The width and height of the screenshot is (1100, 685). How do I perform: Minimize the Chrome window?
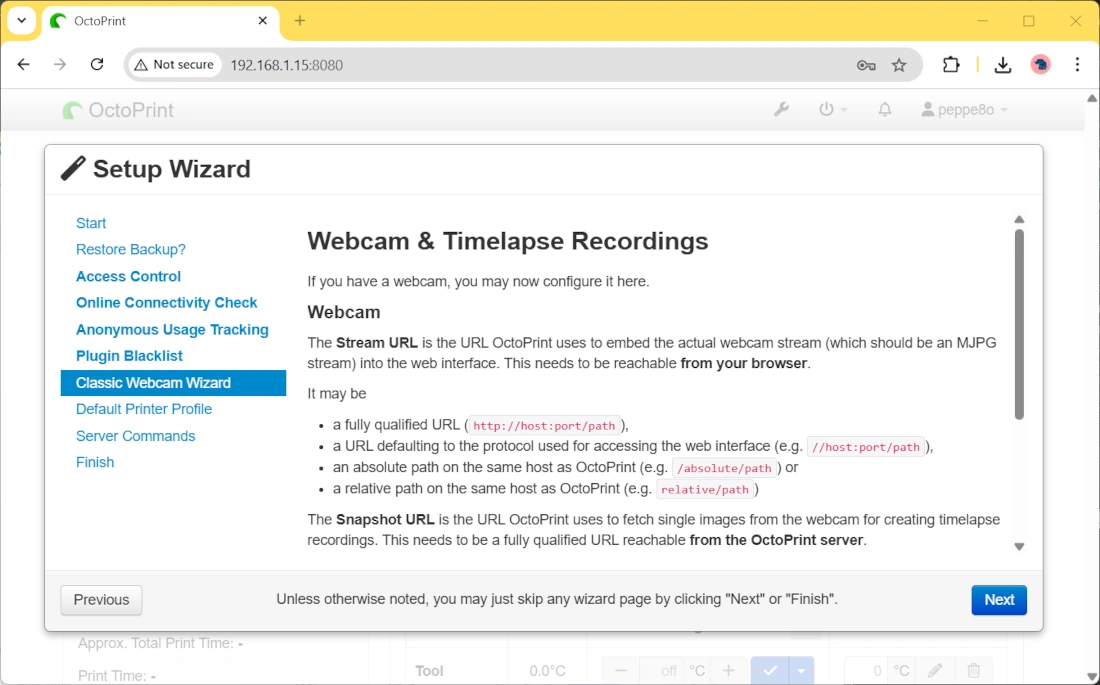coord(982,21)
